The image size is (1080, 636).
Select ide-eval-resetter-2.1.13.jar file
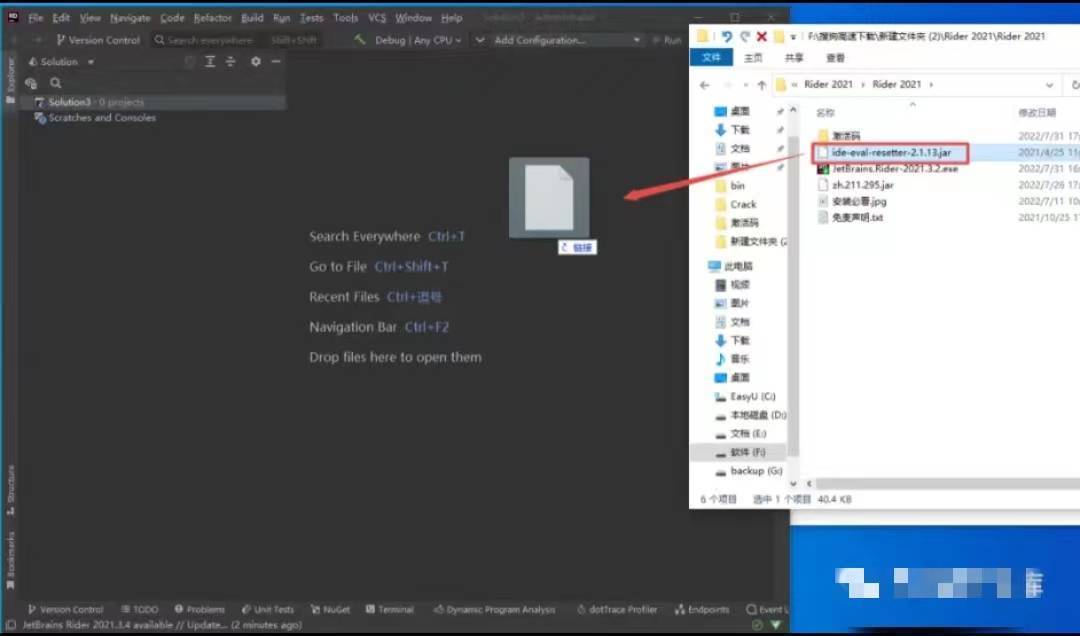pyautogui.click(x=891, y=152)
